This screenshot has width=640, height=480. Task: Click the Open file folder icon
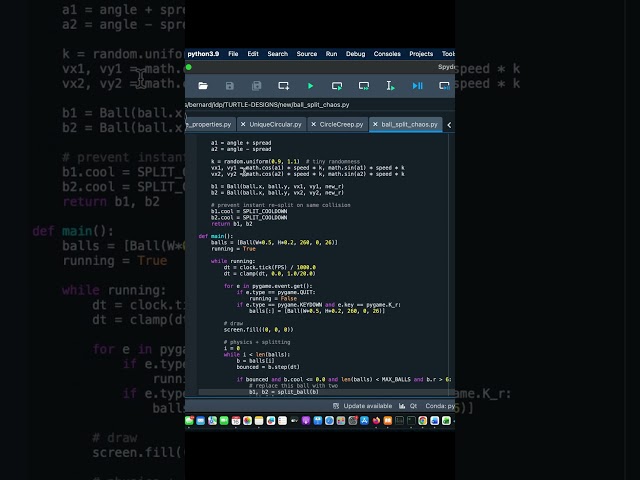203,86
